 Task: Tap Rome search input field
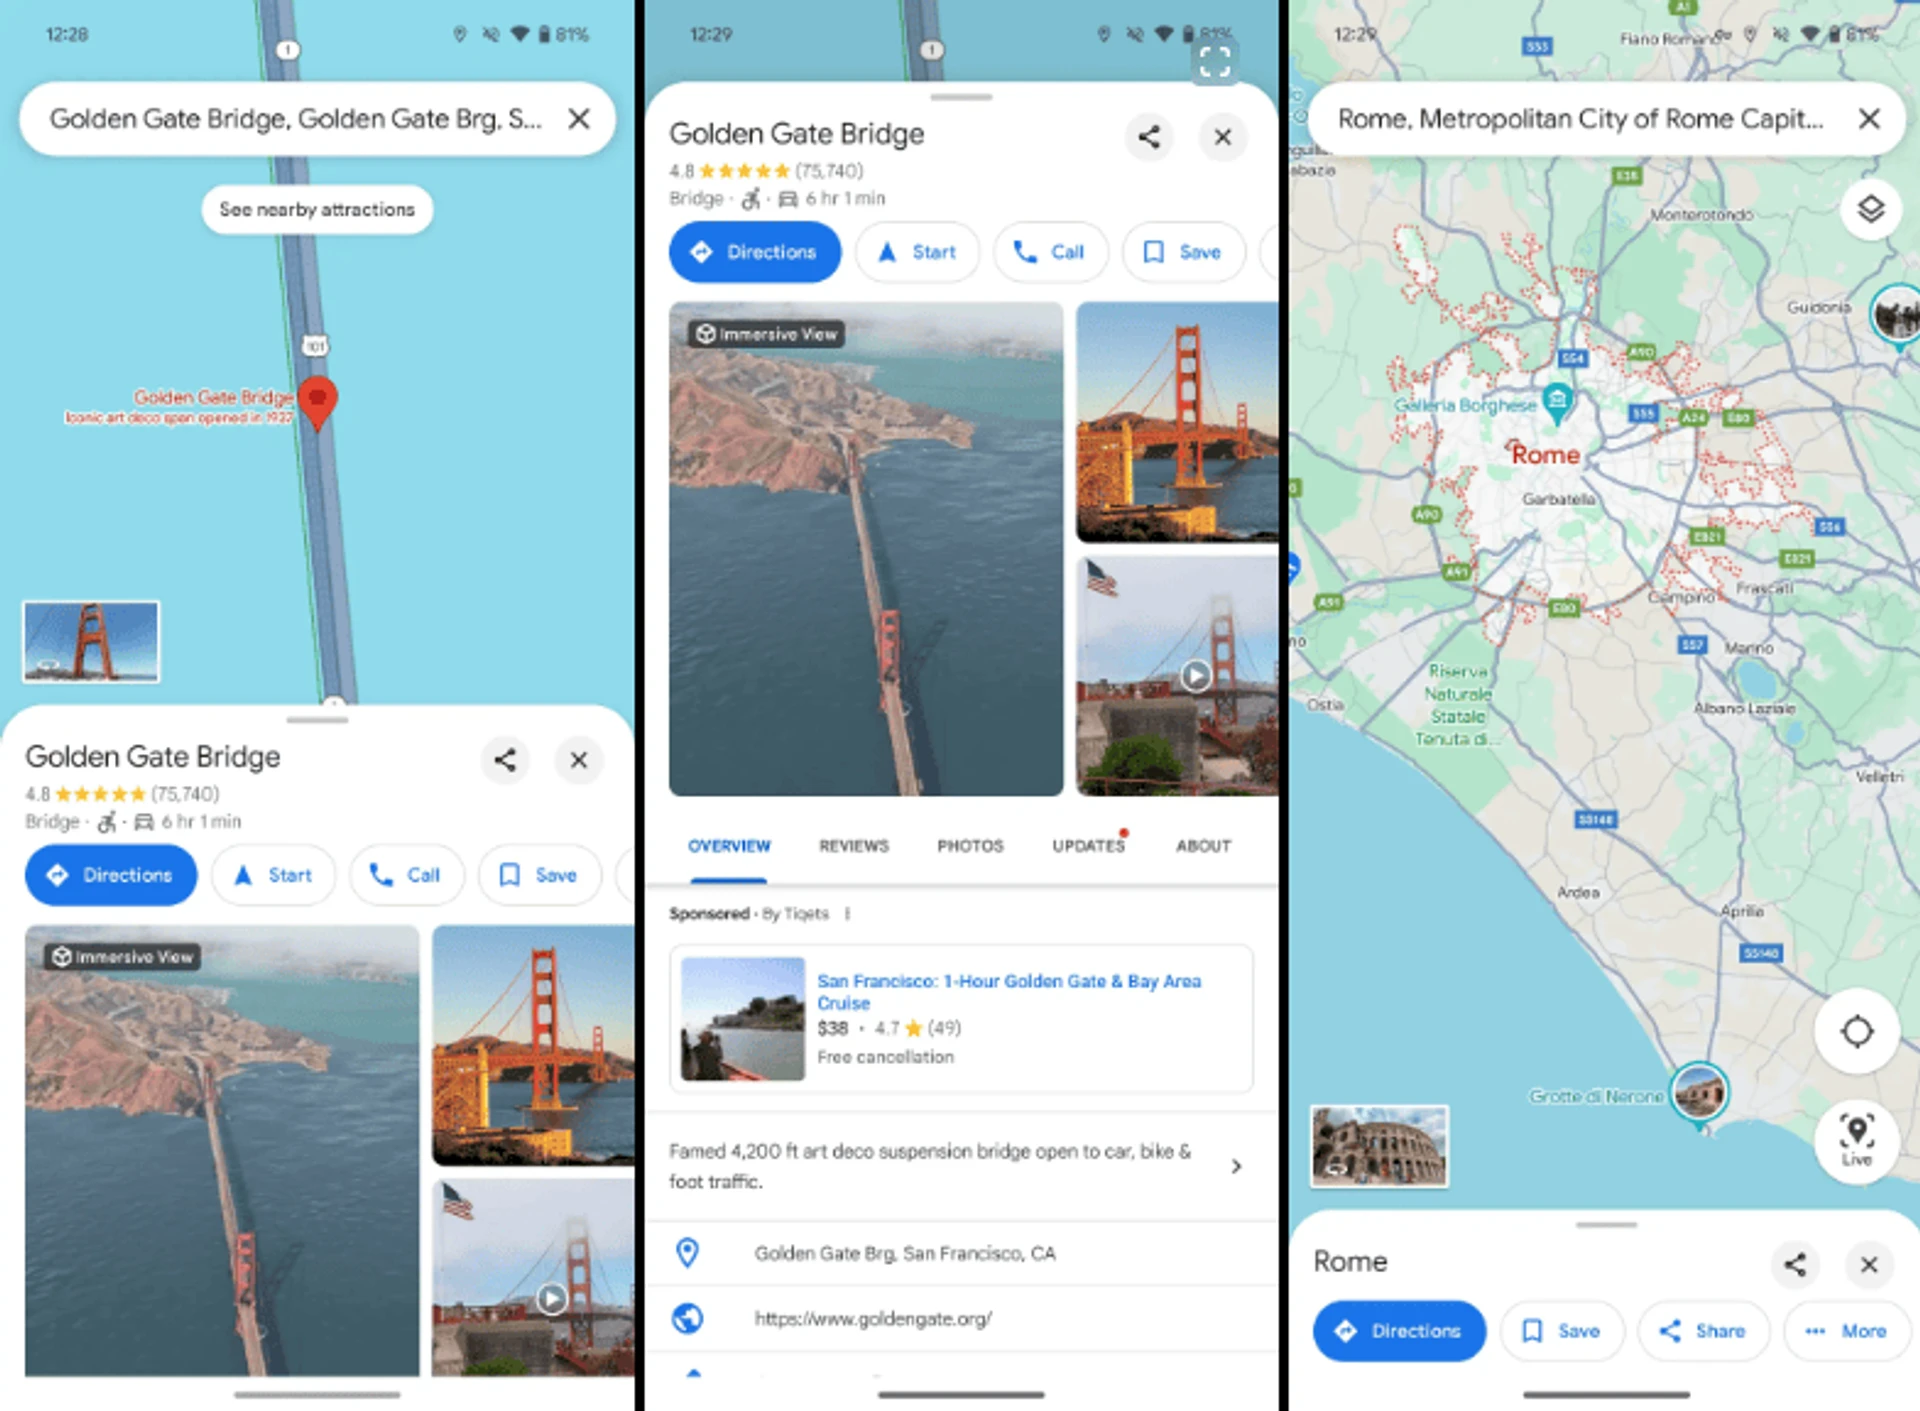click(1580, 119)
